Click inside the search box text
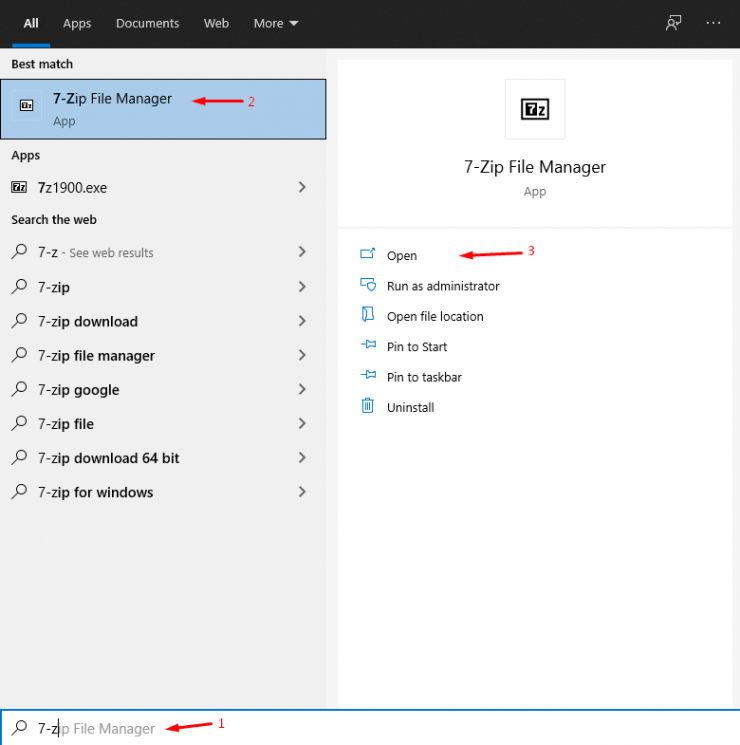 (96, 728)
